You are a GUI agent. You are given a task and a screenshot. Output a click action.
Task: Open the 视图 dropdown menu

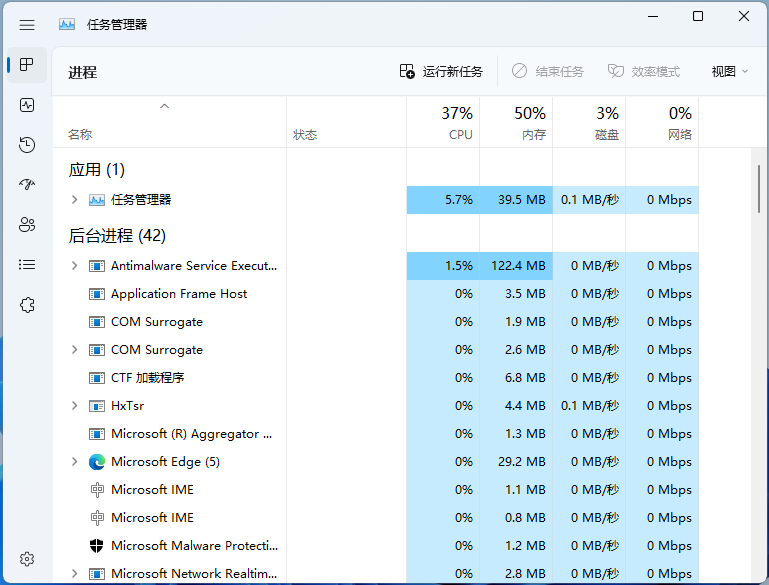click(729, 72)
